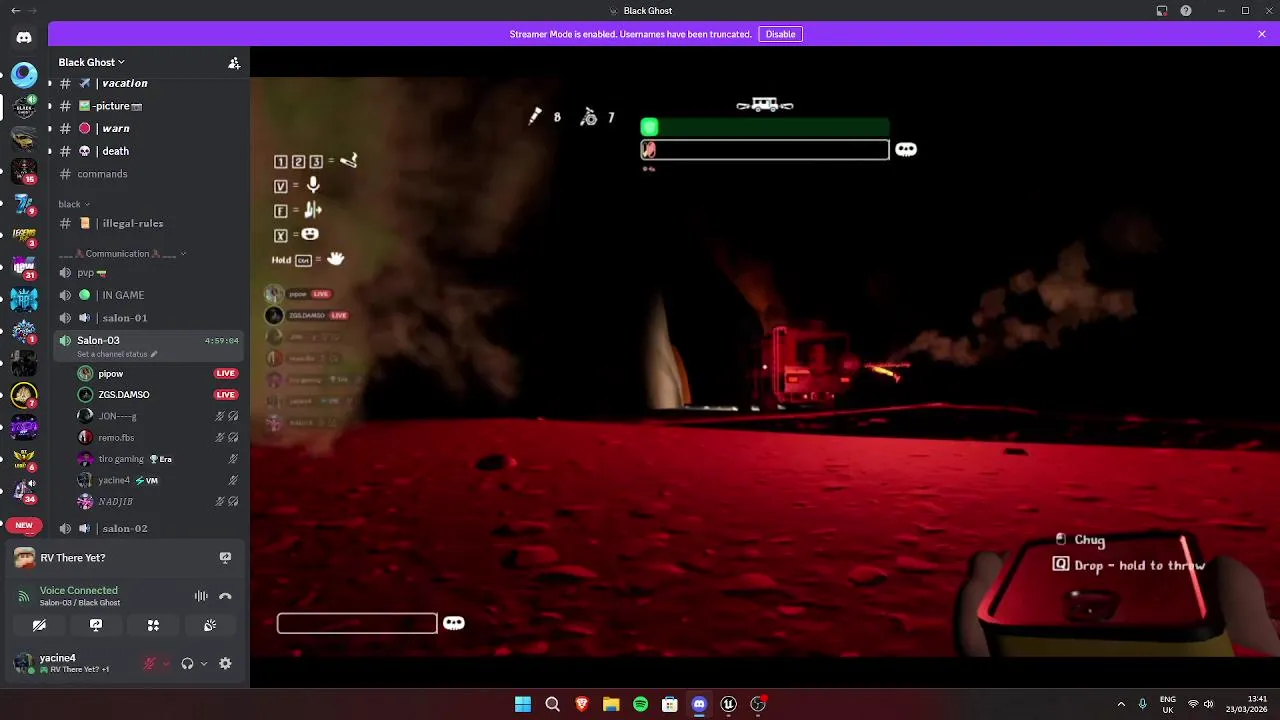
Task: Launch Brave browser from taskbar
Action: click(582, 704)
